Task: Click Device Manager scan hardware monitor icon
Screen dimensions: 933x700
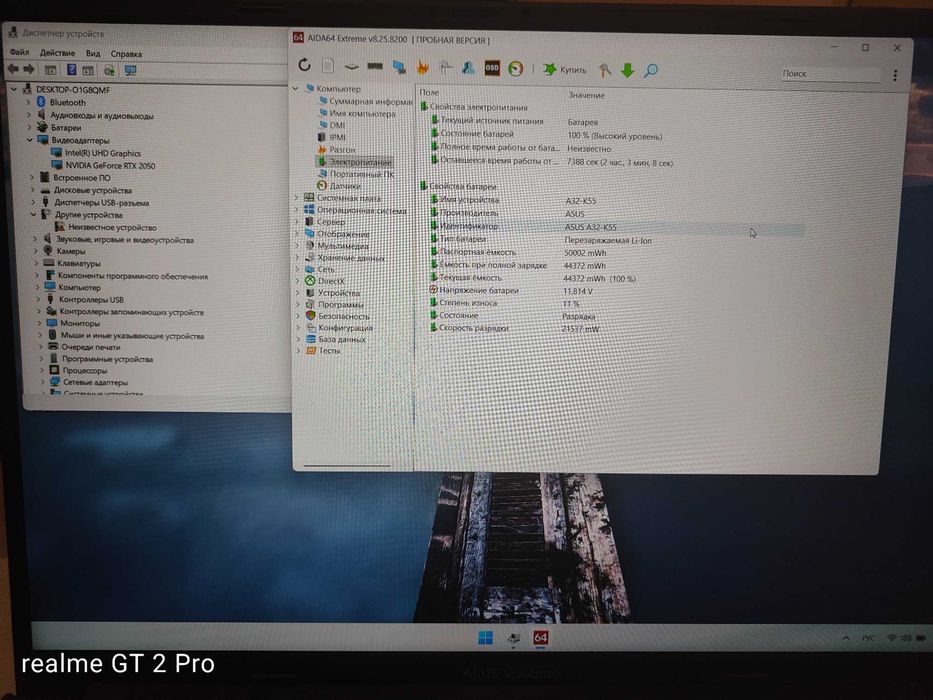Action: pos(131,70)
